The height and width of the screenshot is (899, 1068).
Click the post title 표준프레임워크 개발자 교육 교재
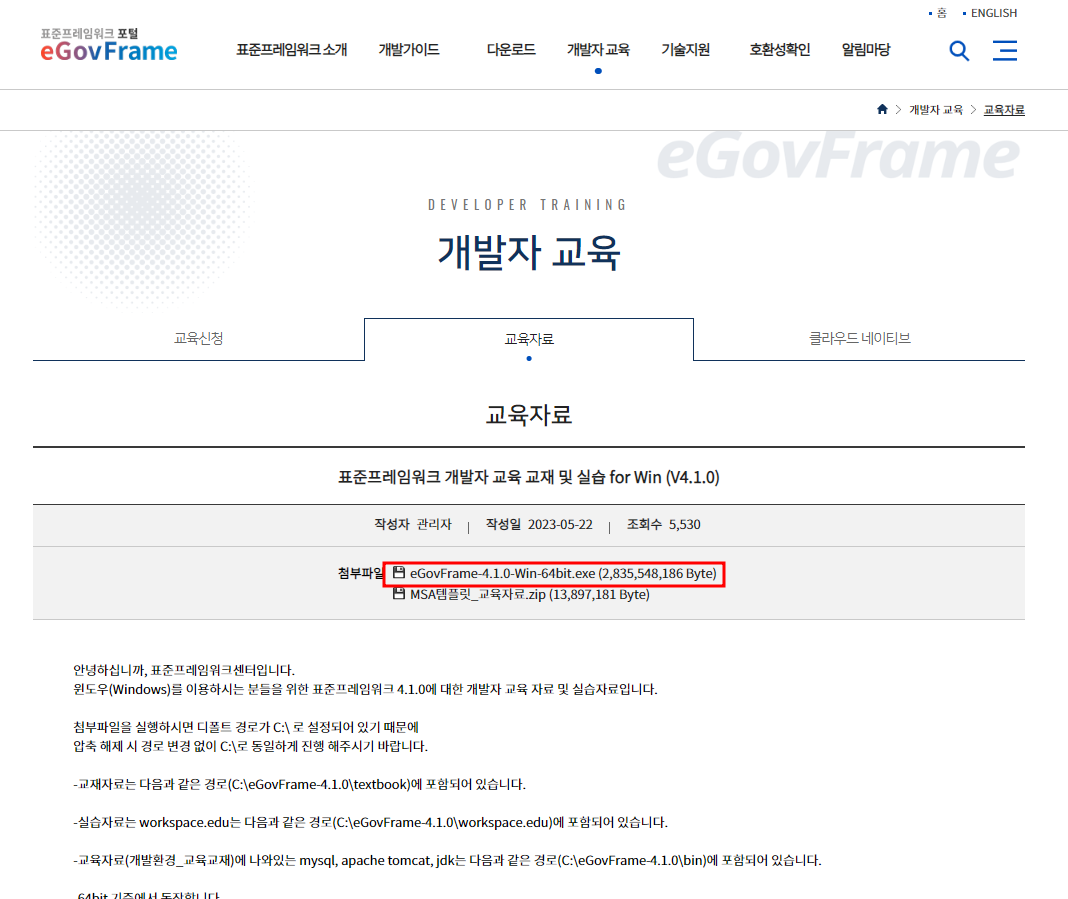529,477
